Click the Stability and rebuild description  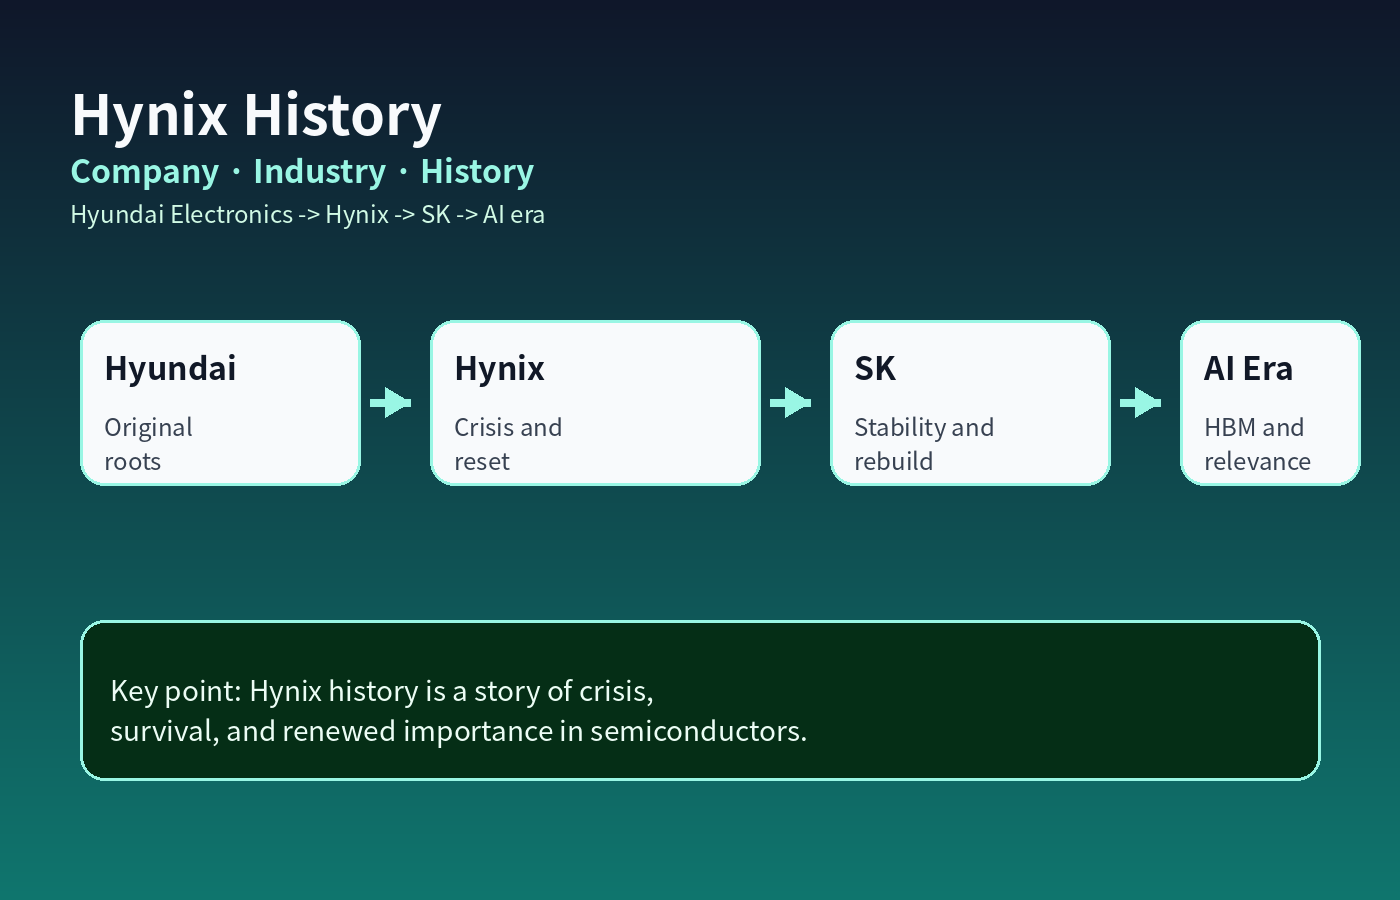pyautogui.click(x=924, y=444)
